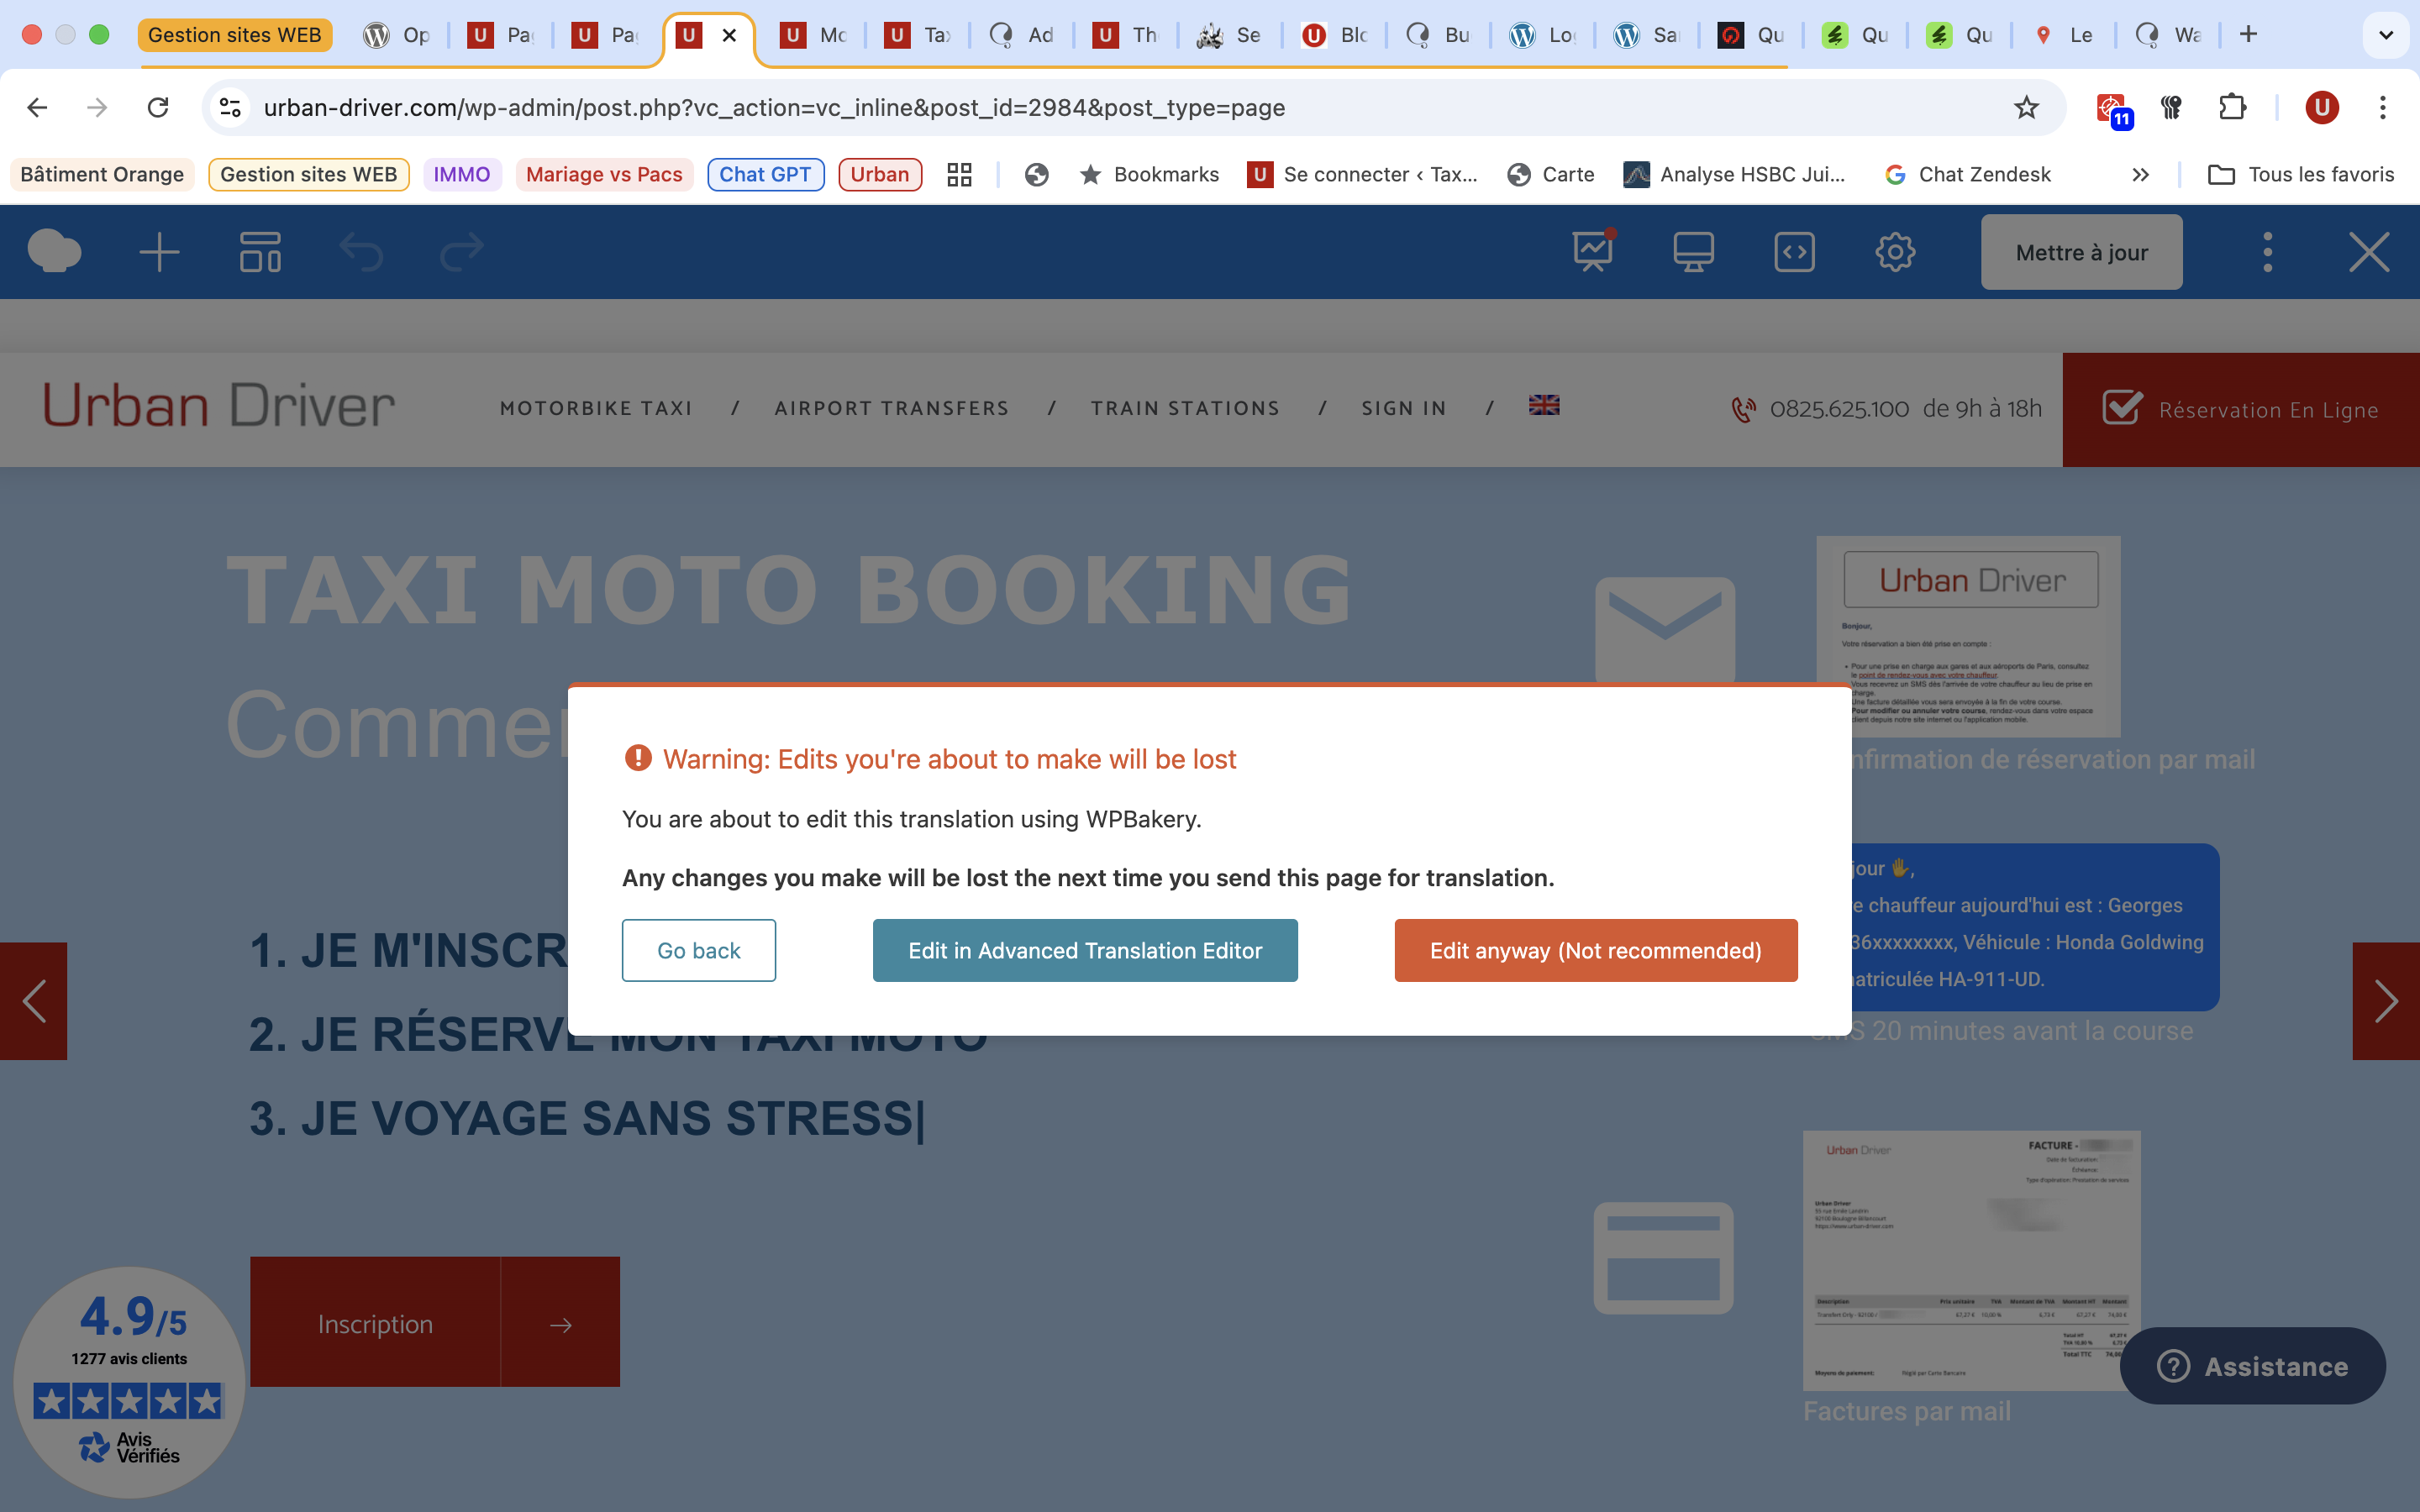
Task: Open the Urban bookmark group
Action: (x=880, y=174)
